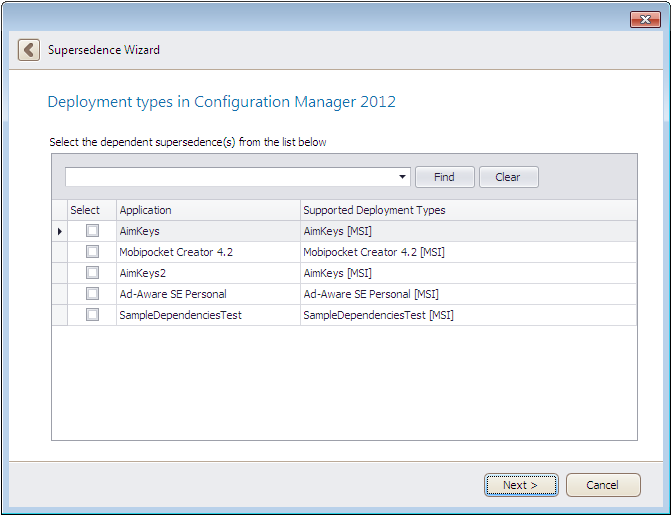
Task: Sort by the Application column header
Action: [208, 210]
